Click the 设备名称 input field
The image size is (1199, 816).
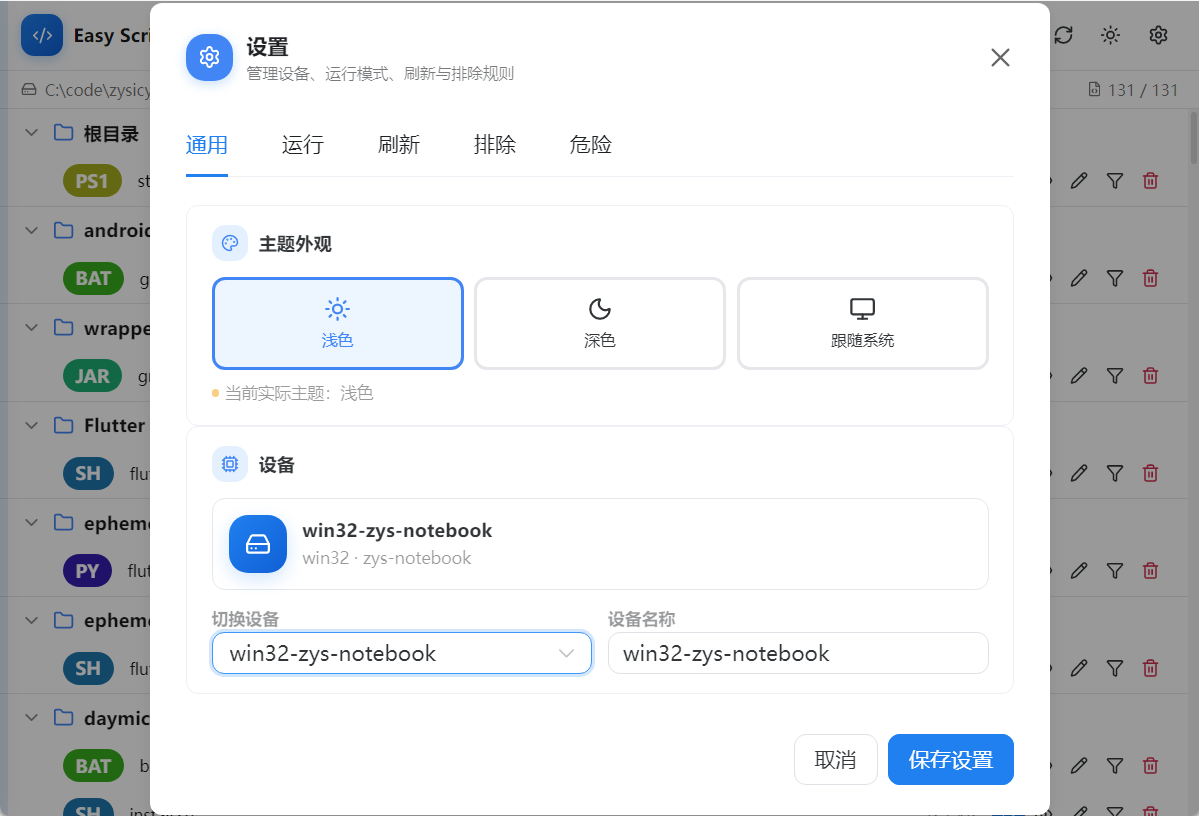(x=798, y=653)
